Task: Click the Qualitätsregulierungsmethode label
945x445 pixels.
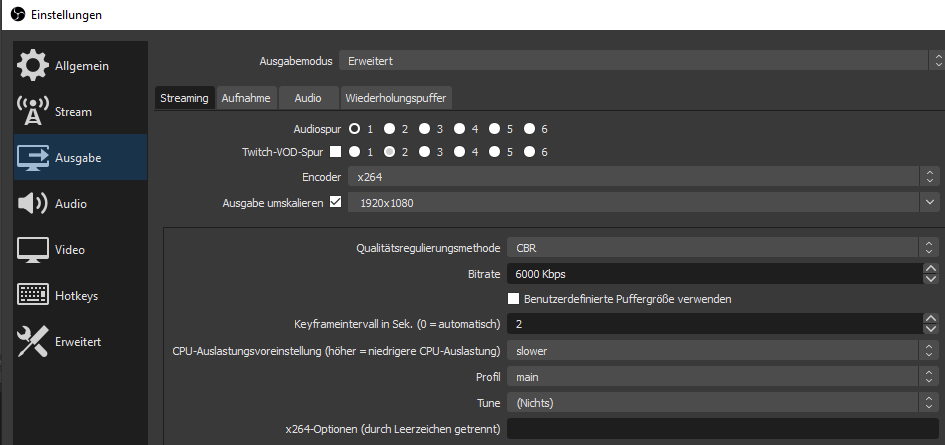Action: point(429,248)
